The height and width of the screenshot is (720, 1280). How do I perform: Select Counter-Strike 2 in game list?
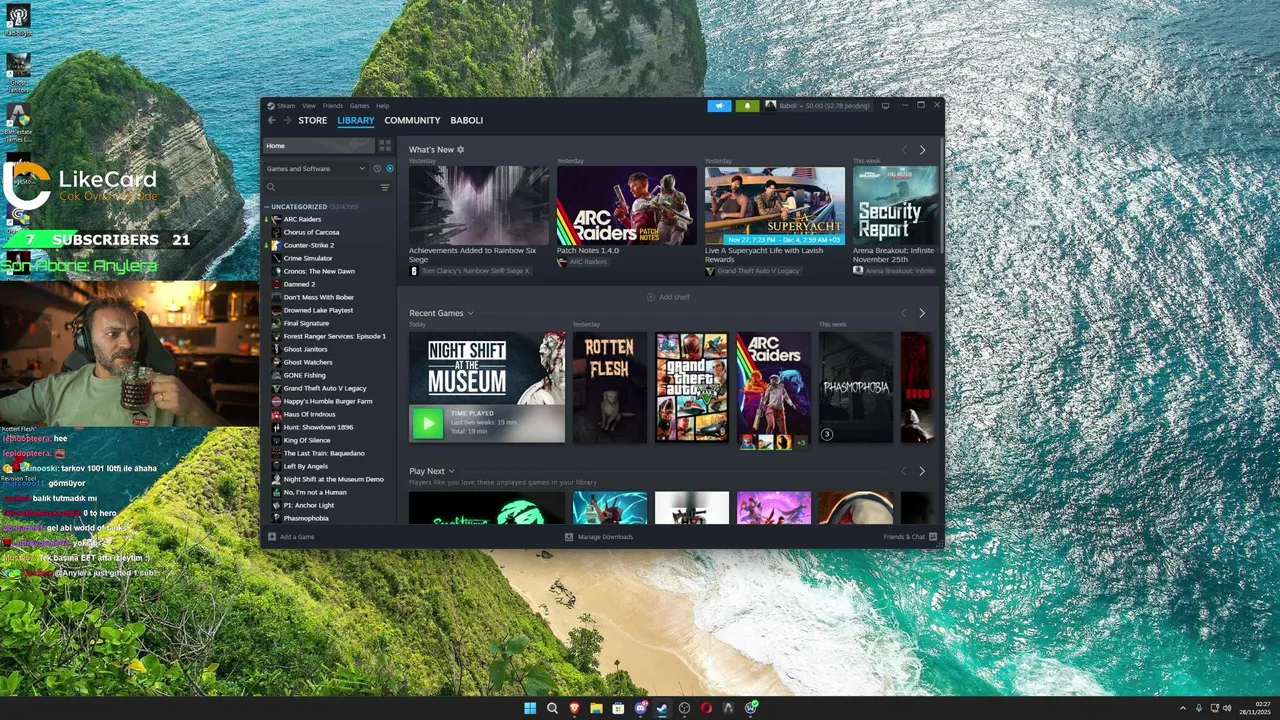tap(308, 245)
